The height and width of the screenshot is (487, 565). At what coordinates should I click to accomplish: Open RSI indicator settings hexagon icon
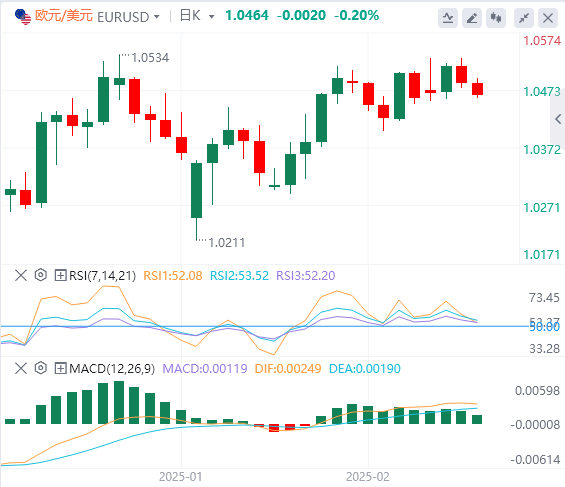click(41, 275)
